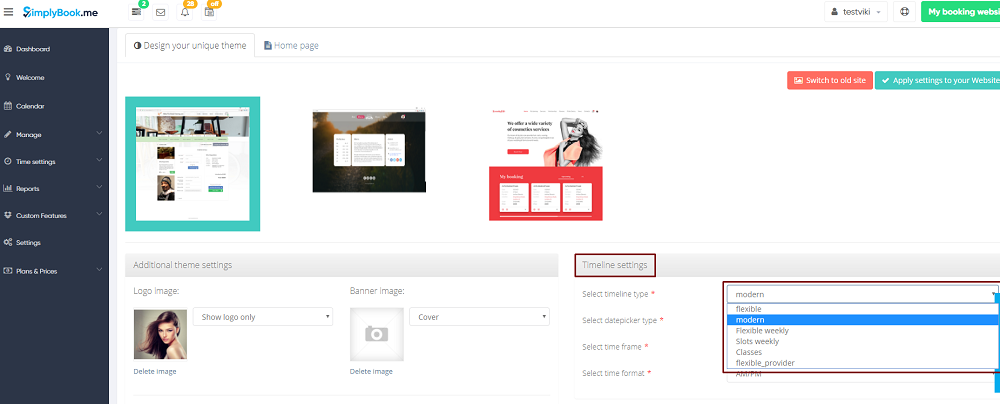The image size is (1000, 404).
Task: Open the Show logo only dropdown
Action: click(x=262, y=317)
